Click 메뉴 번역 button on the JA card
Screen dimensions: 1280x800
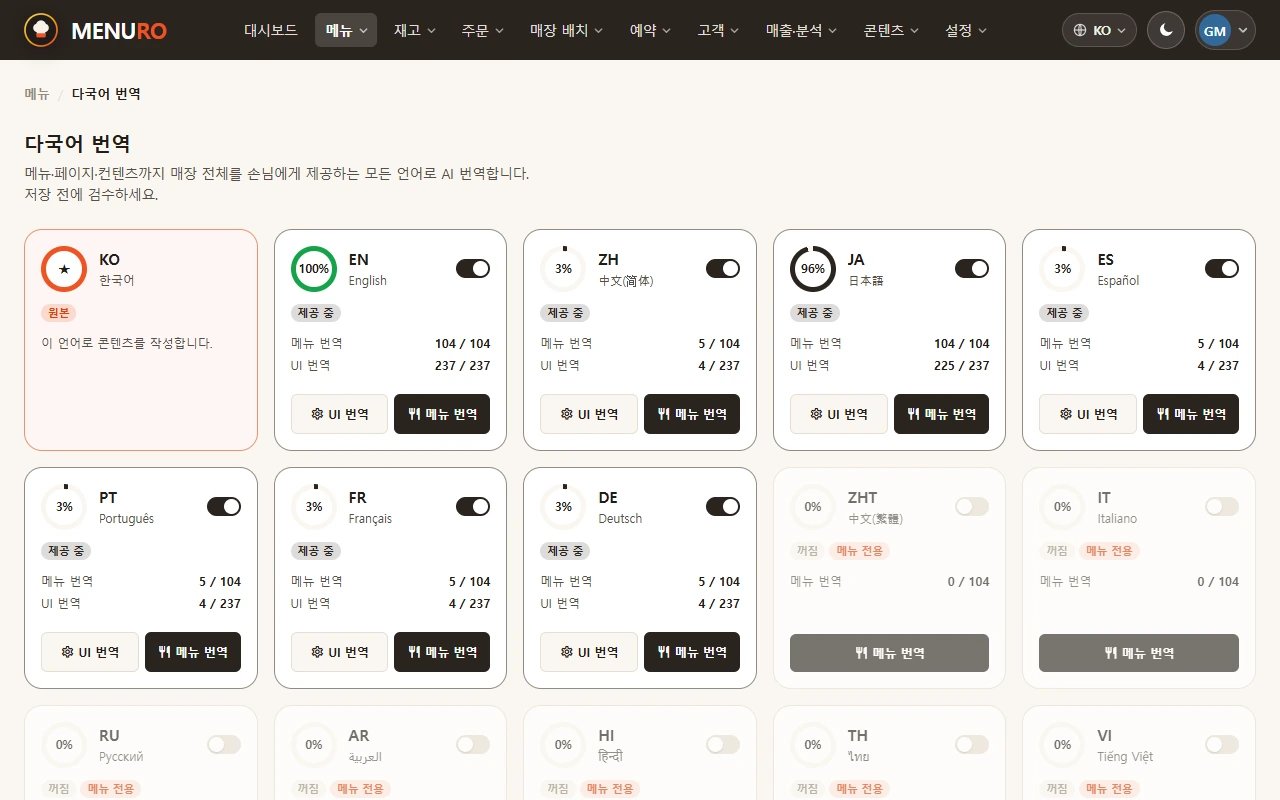tap(941, 414)
